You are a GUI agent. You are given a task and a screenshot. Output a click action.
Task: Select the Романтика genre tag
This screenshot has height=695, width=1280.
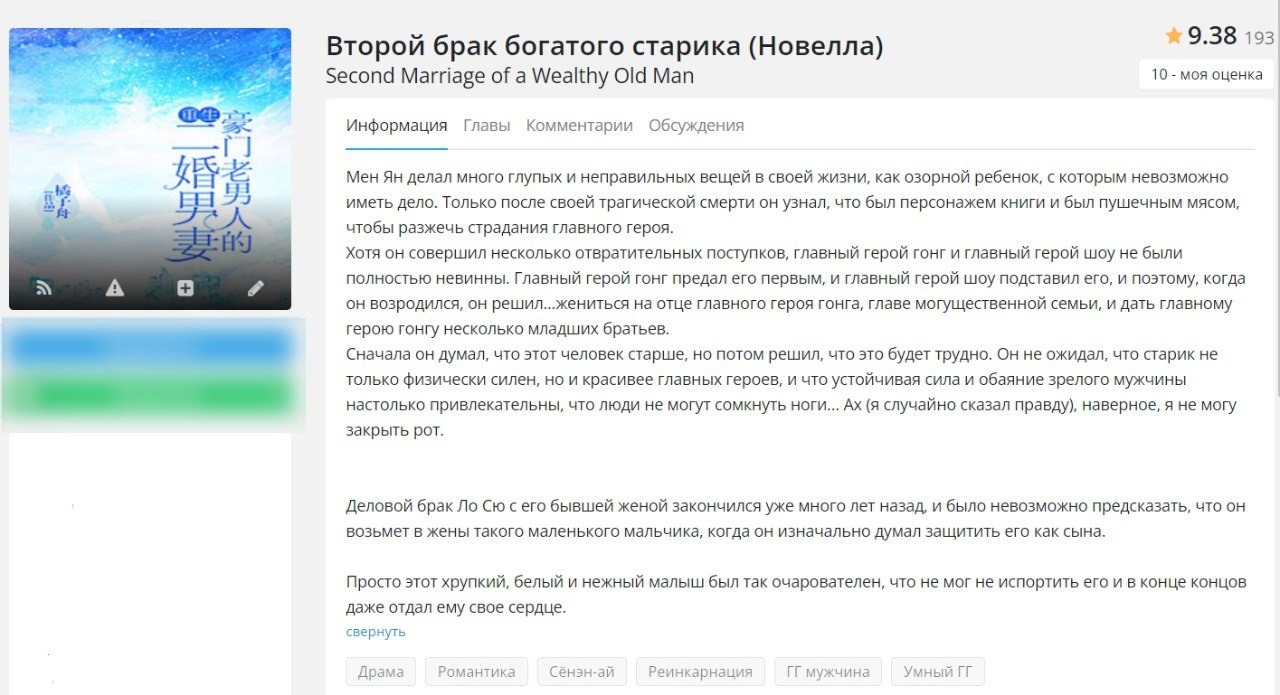476,672
